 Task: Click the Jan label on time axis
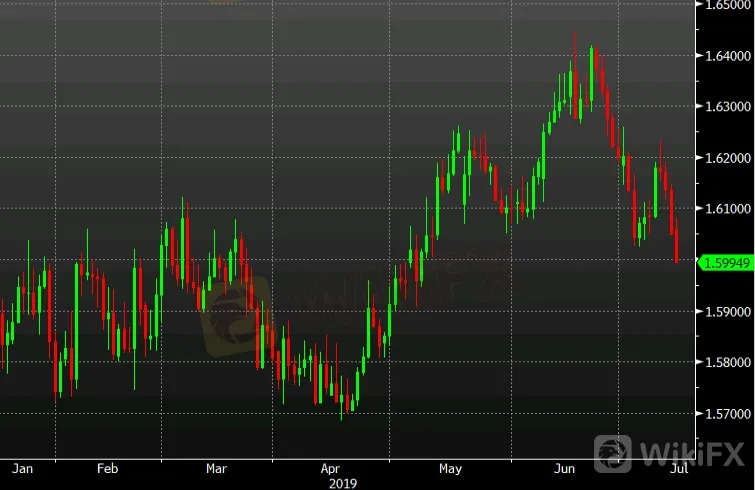22,469
